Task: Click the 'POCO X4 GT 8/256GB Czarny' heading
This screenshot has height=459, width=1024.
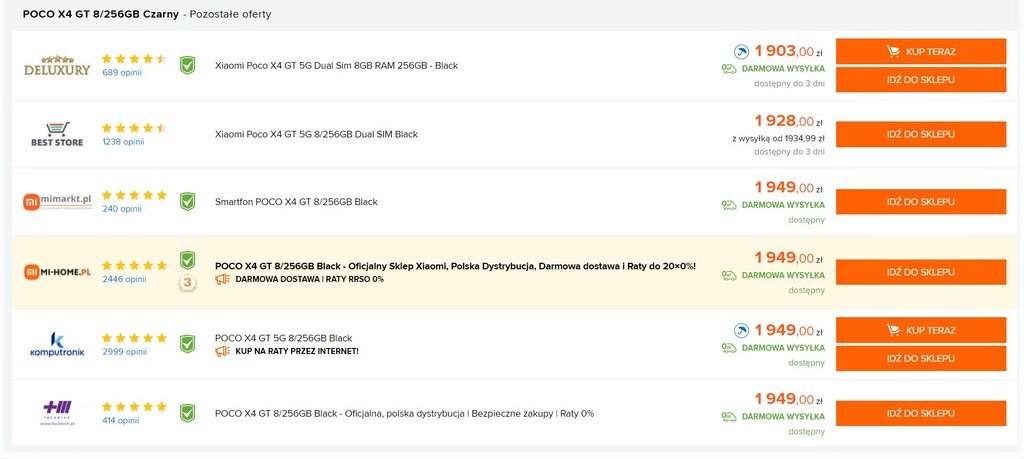Action: (101, 14)
